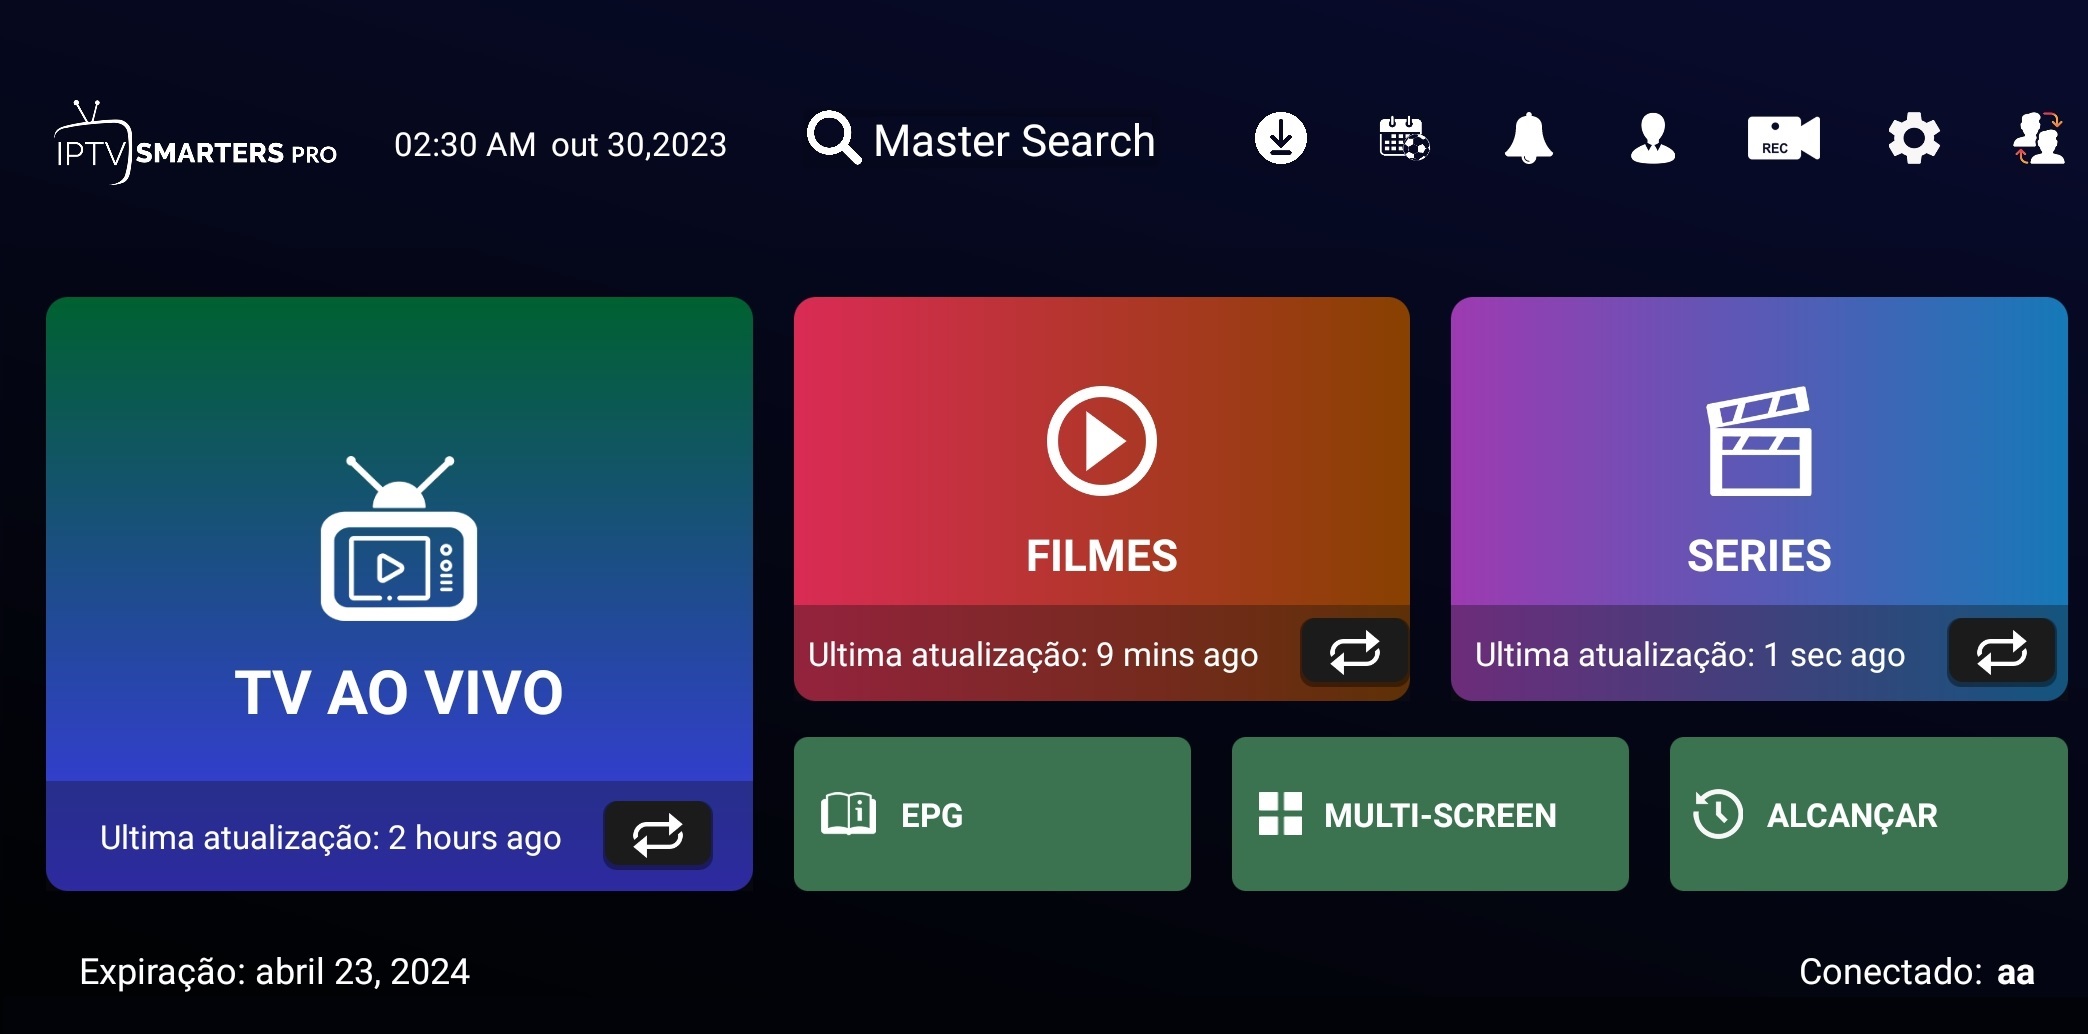The width and height of the screenshot is (2088, 1034).
Task: Open the EPG program guide
Action: pos(991,814)
